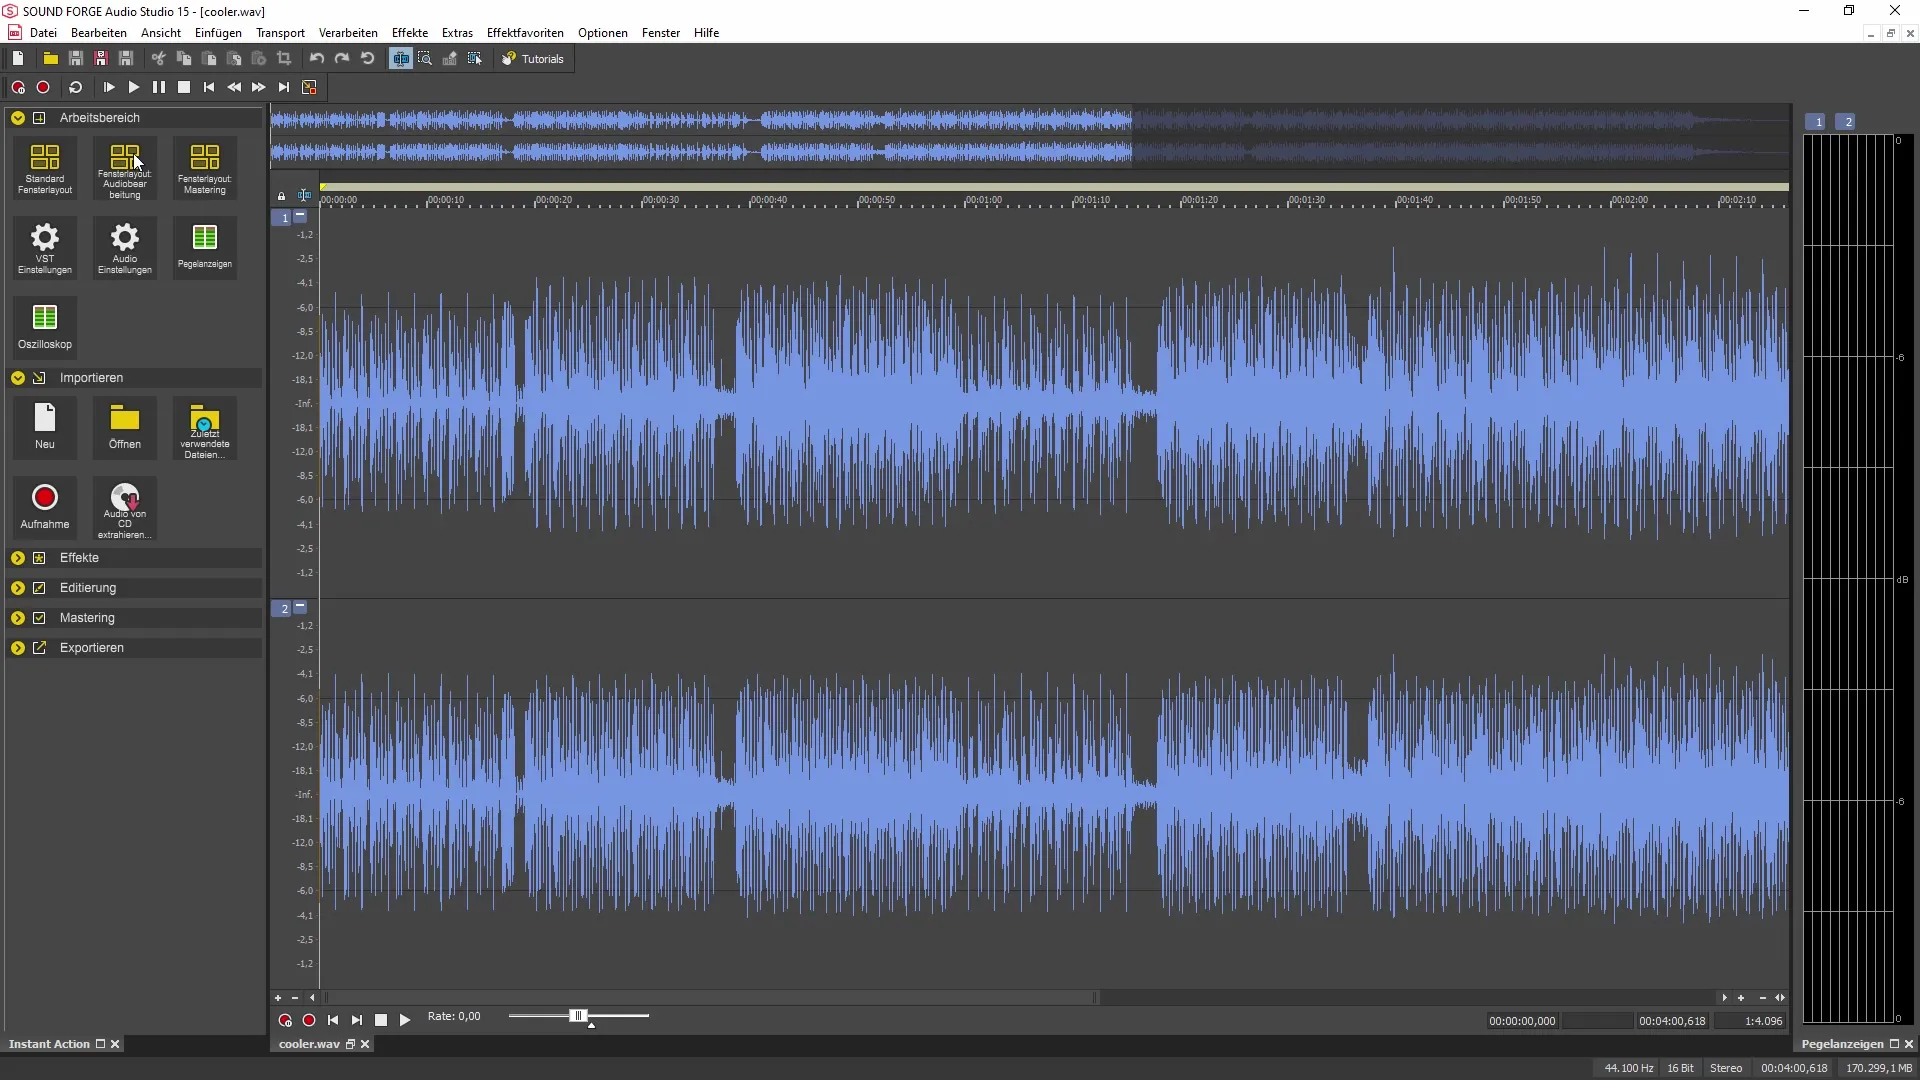Select the Fenster Standard layout icon
Image resolution: width=1920 pixels, height=1080 pixels.
[45, 167]
